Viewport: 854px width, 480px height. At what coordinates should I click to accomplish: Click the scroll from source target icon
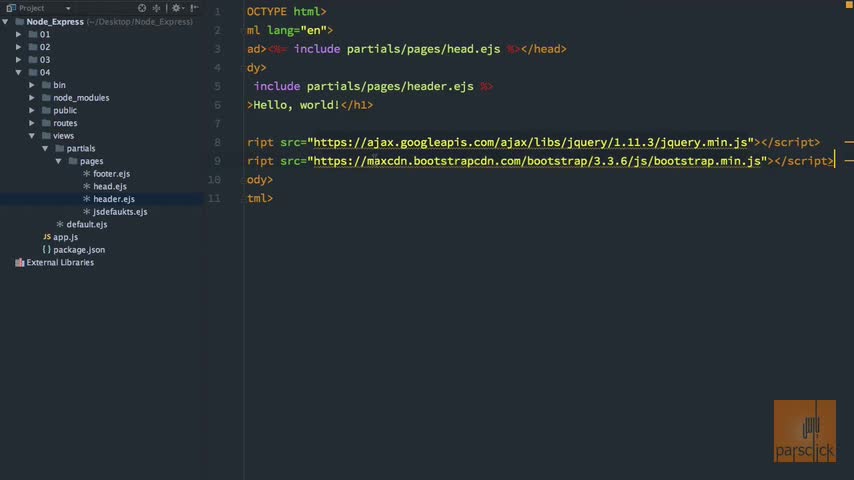coord(142,8)
